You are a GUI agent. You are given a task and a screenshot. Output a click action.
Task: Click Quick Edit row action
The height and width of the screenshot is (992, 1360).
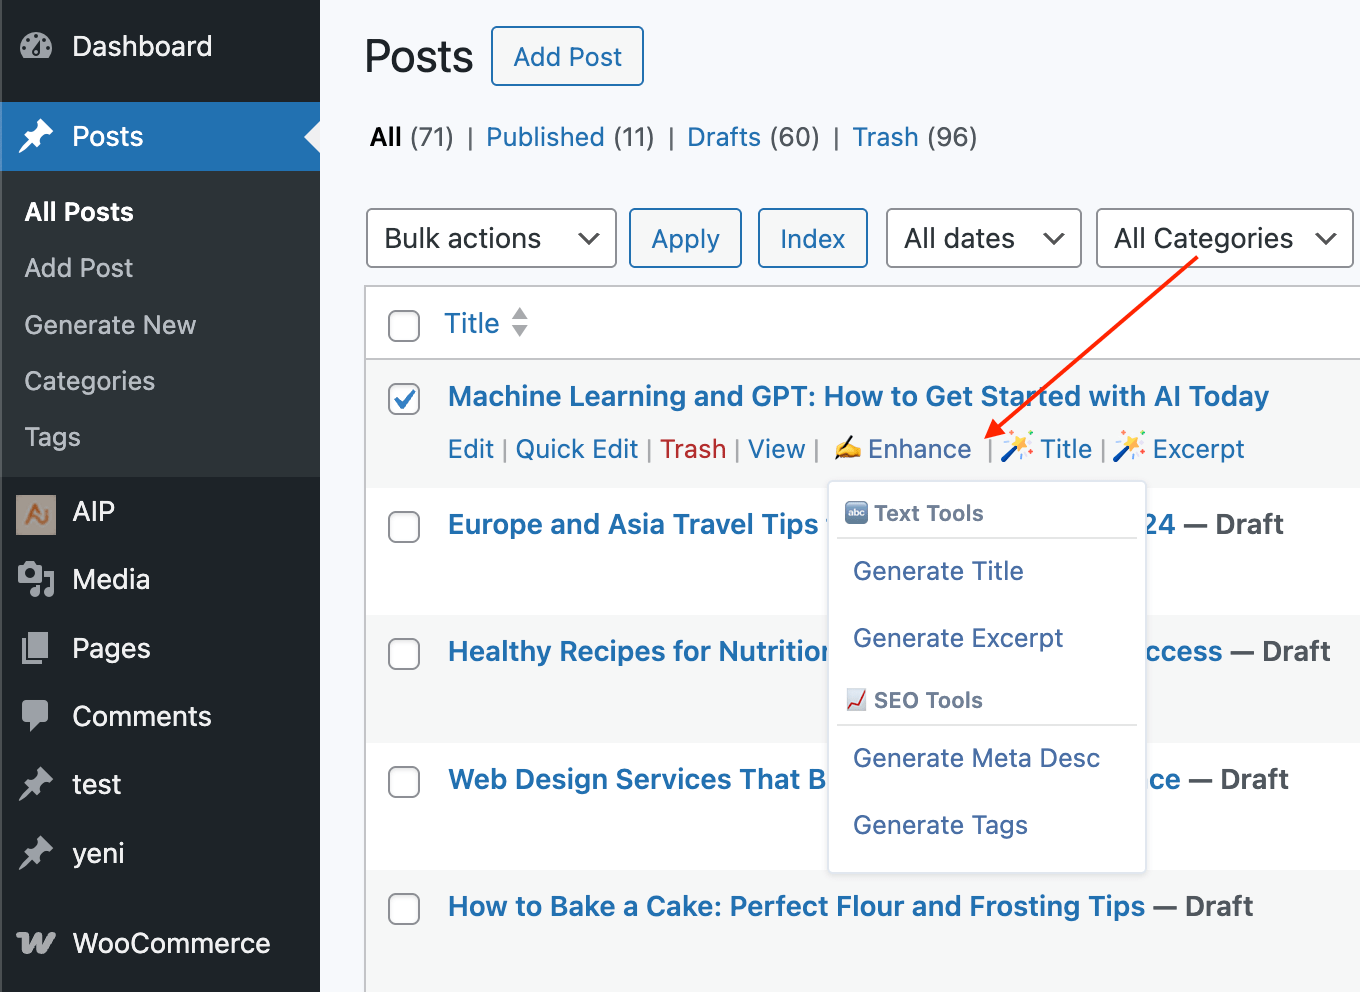tap(576, 449)
